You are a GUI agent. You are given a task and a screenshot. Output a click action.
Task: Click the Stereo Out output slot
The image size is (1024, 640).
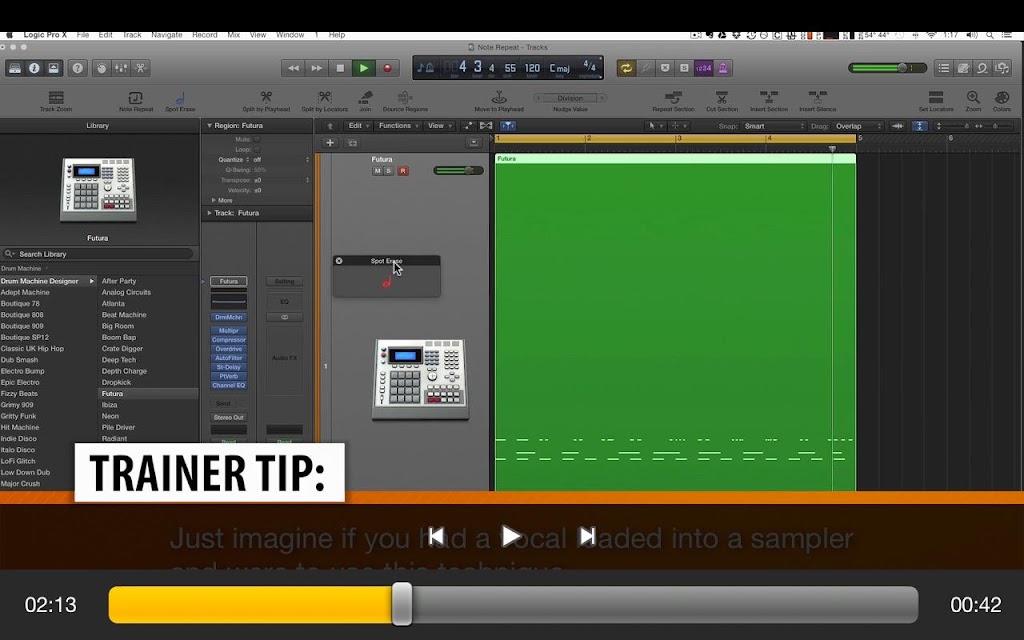coord(229,417)
